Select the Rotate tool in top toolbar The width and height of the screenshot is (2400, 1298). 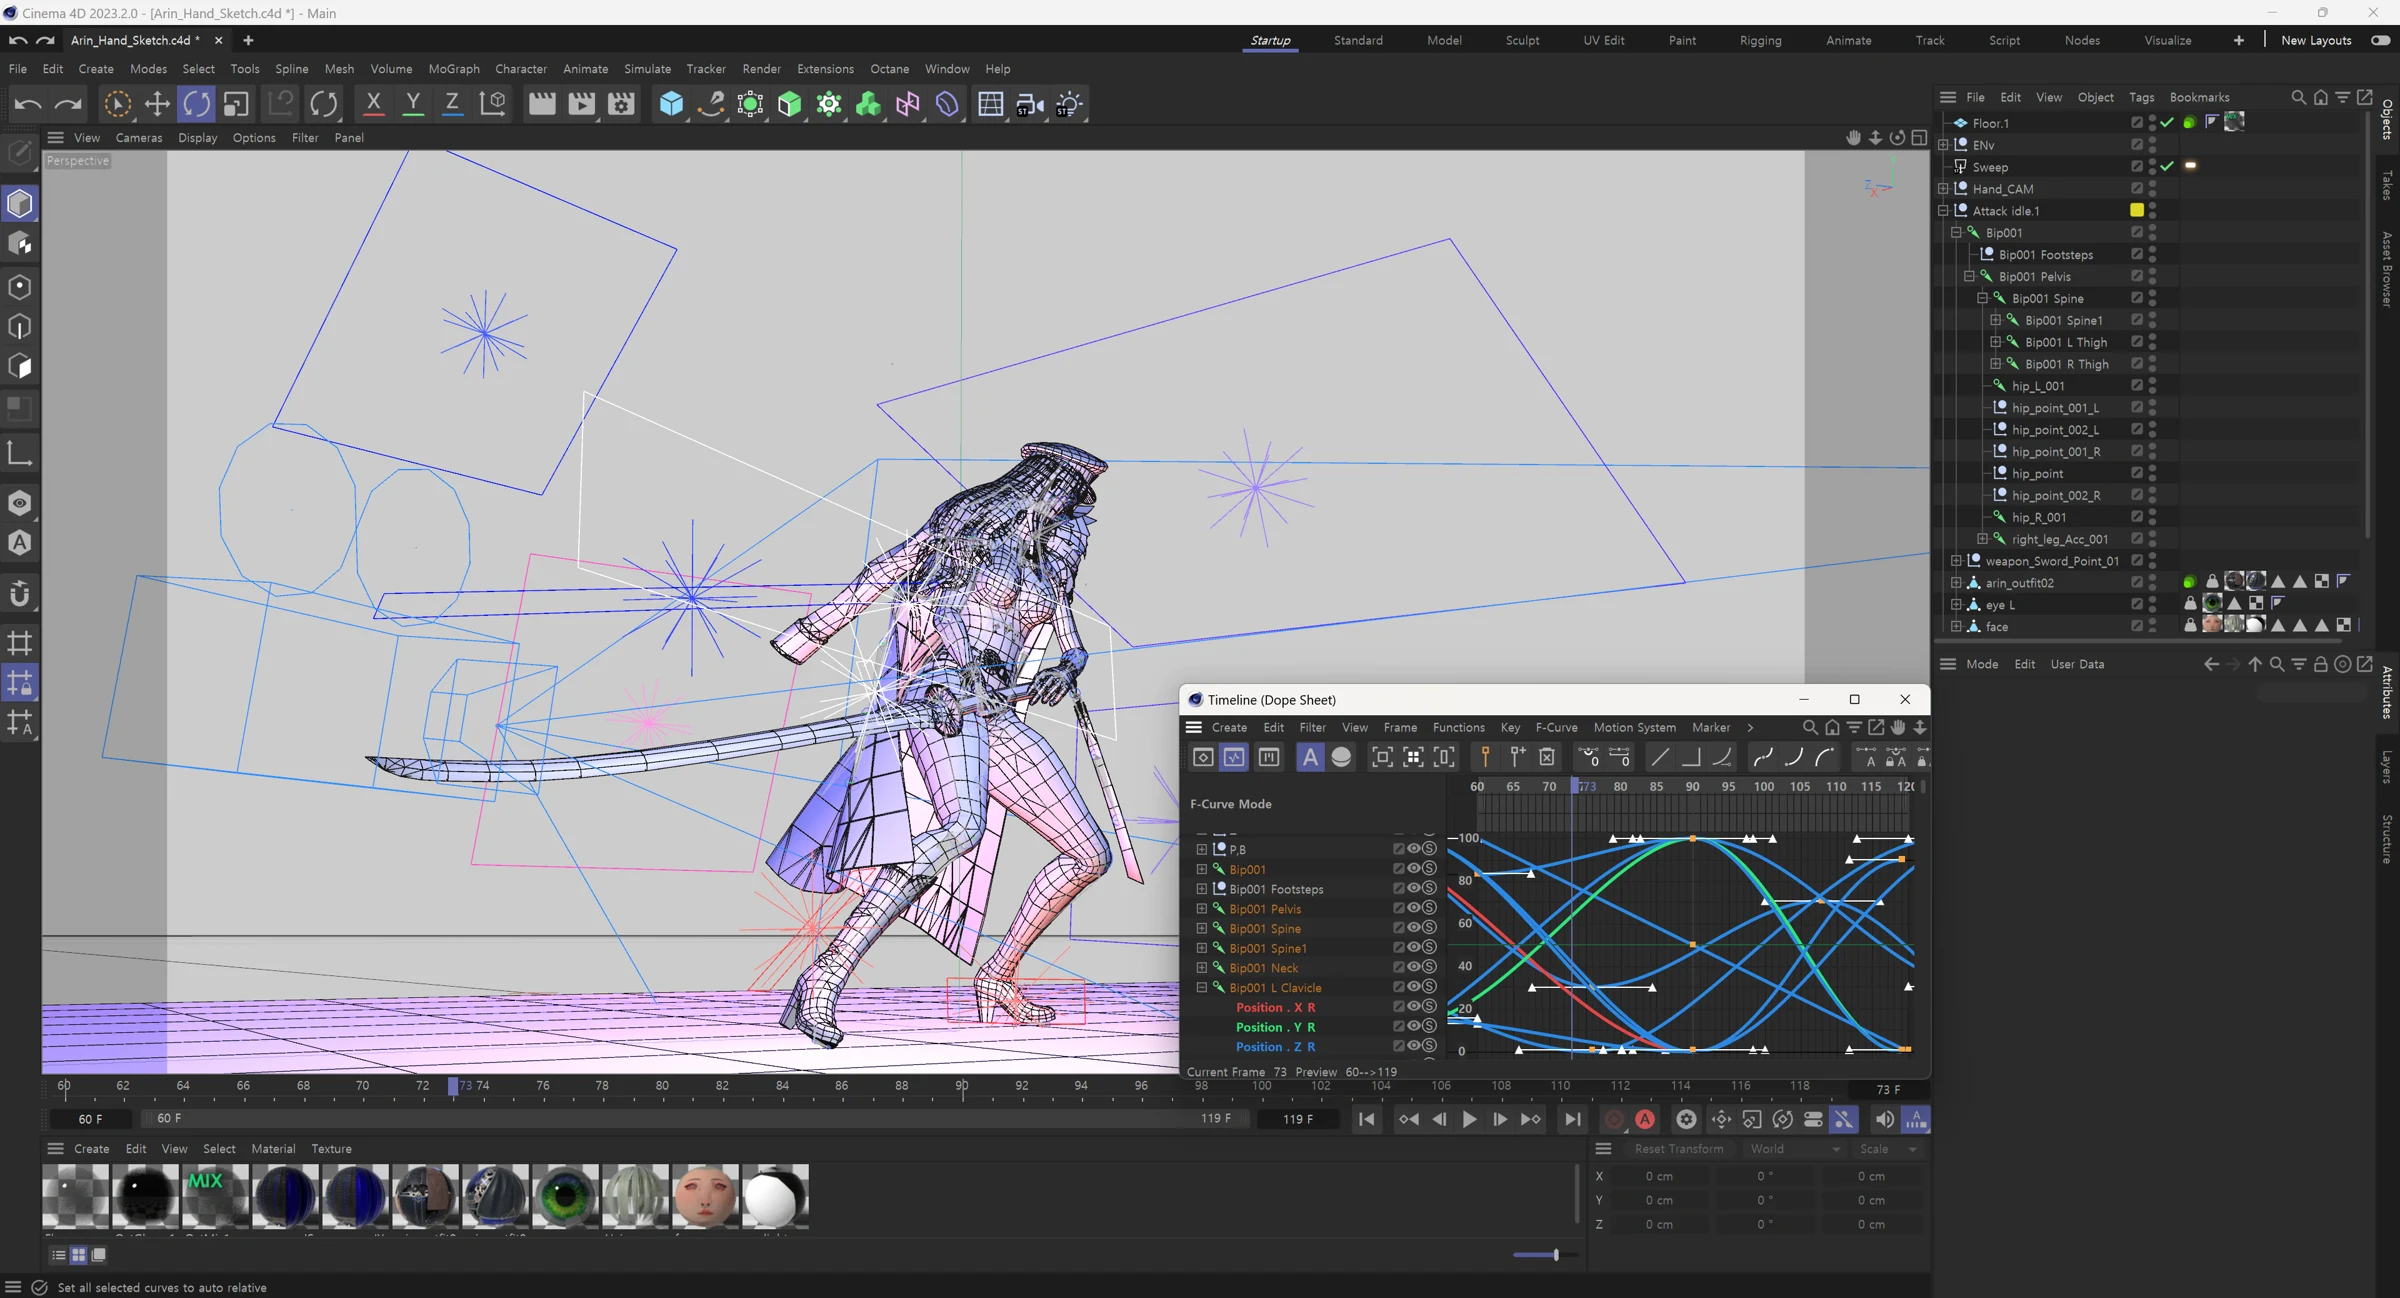197,104
